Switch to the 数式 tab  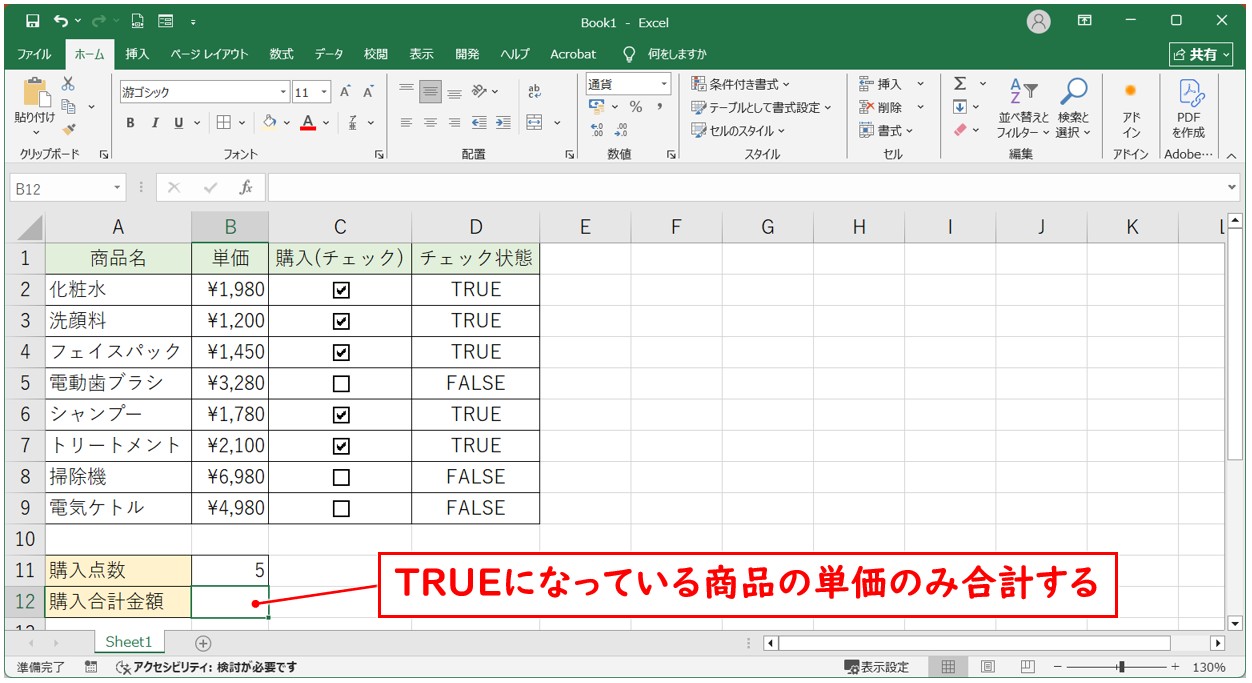click(x=281, y=54)
